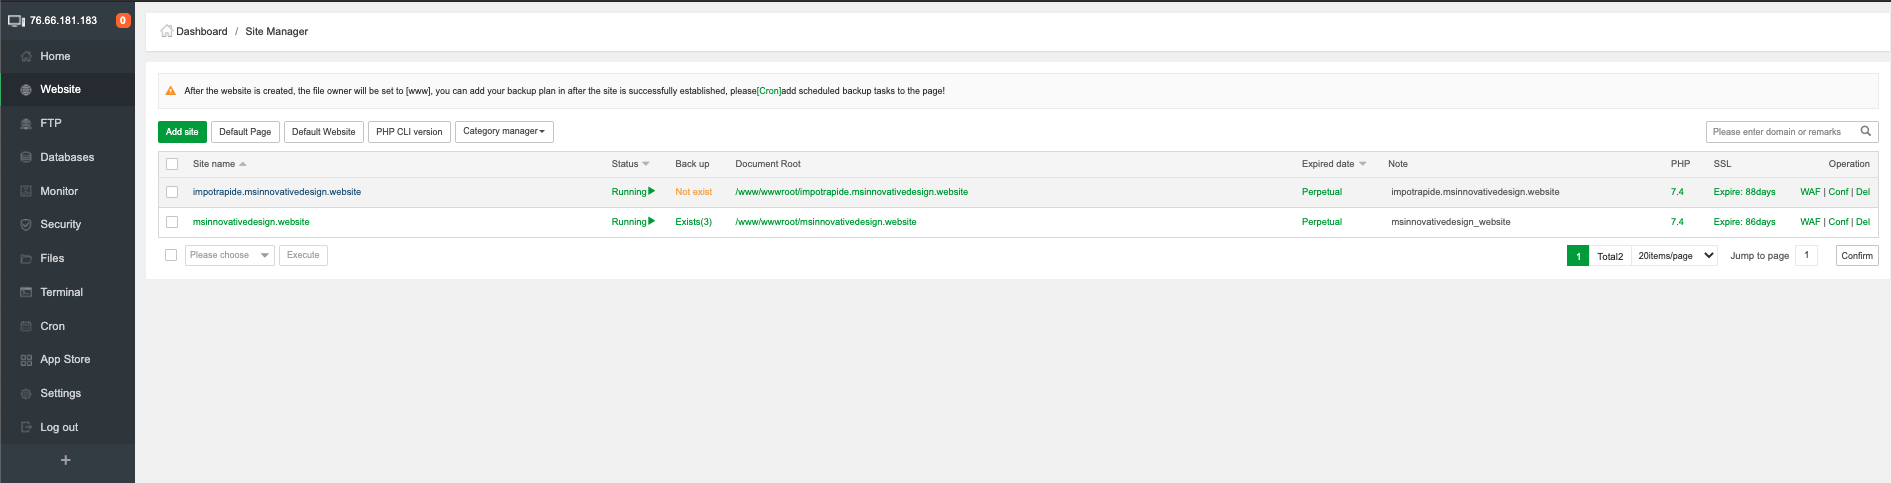Click Not exist backup for impotrapide site

point(693,192)
